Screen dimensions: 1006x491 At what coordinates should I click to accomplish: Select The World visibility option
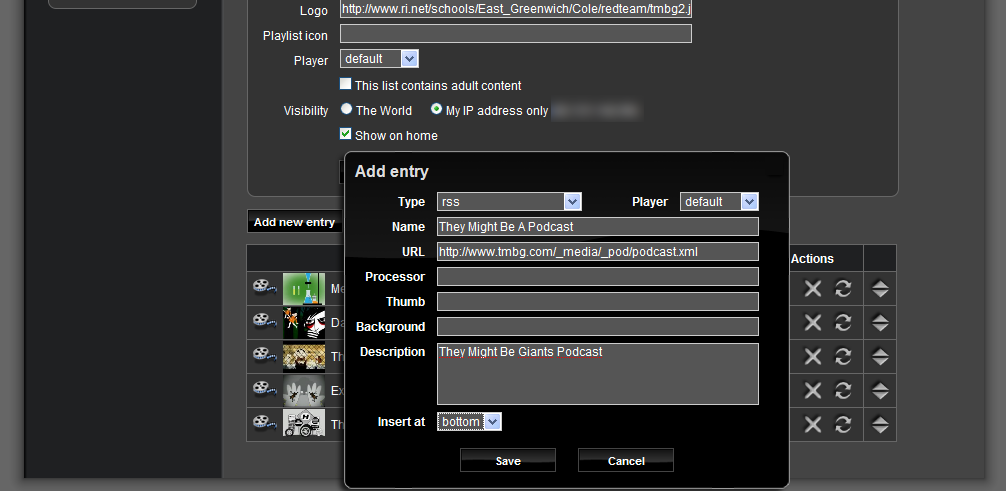346,110
